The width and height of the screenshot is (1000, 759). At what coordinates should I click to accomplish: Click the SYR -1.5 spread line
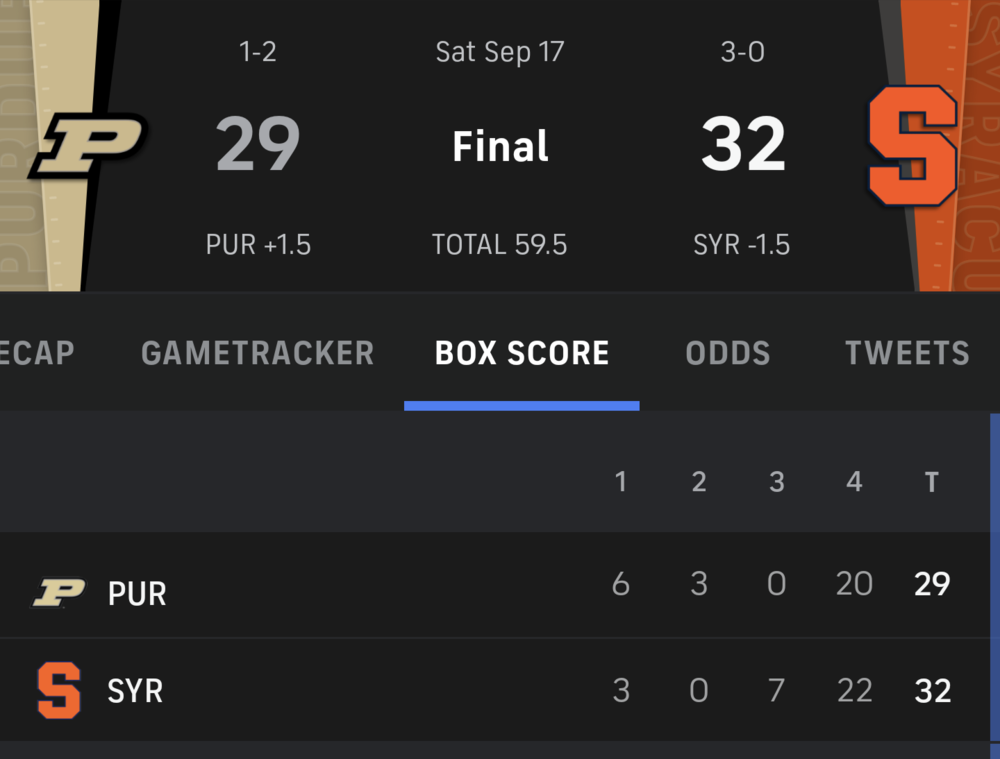(x=741, y=245)
